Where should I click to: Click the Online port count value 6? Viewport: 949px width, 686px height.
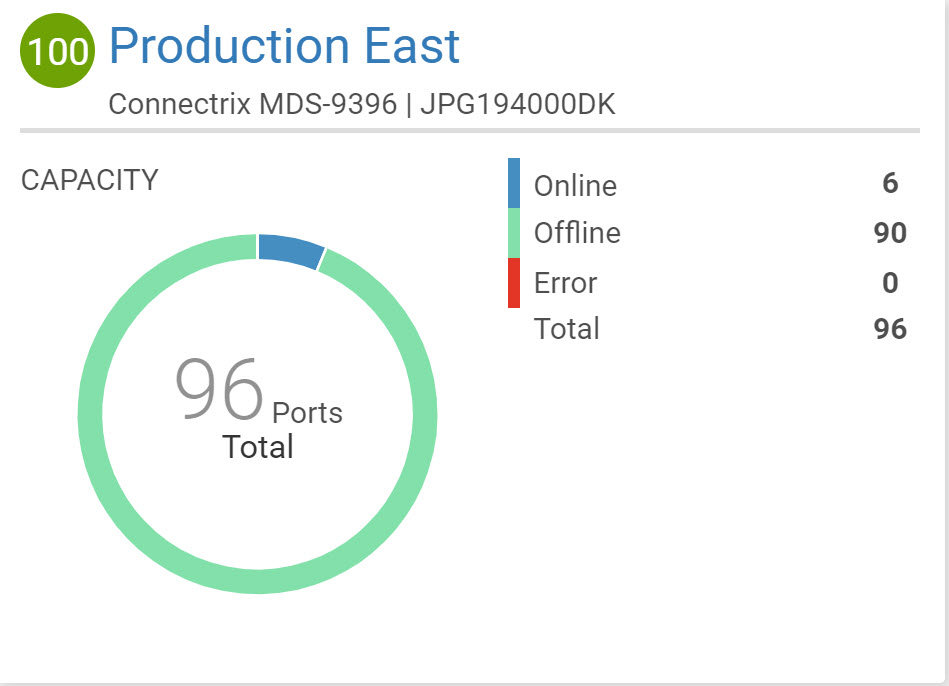890,183
